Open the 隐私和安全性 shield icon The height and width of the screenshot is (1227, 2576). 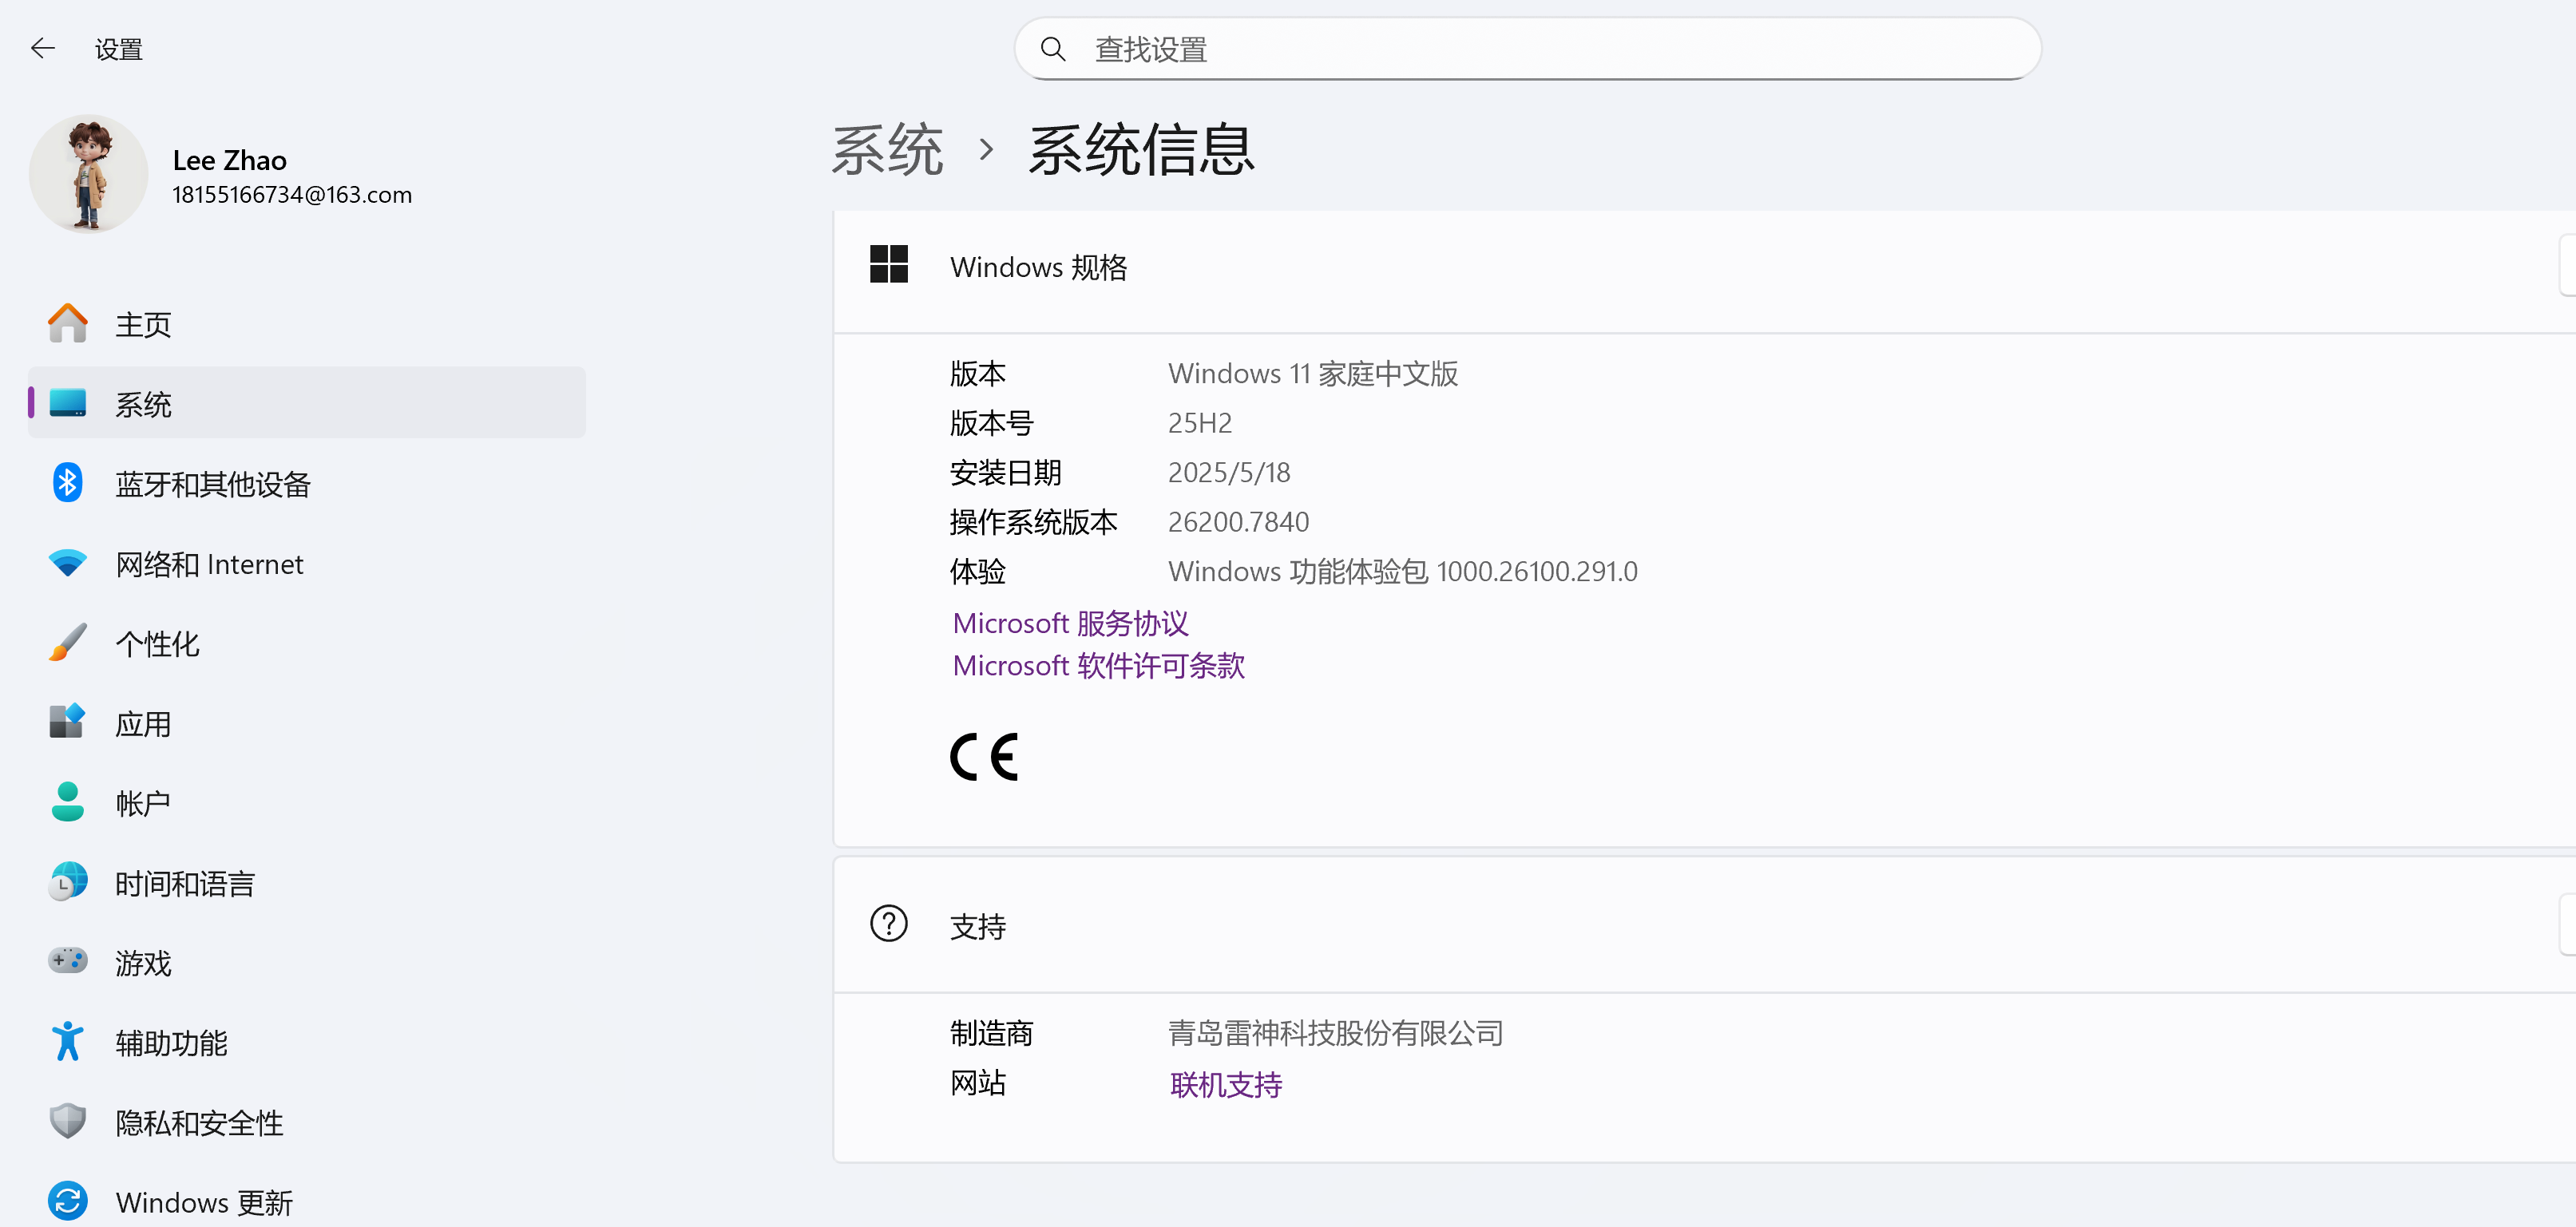(67, 1120)
